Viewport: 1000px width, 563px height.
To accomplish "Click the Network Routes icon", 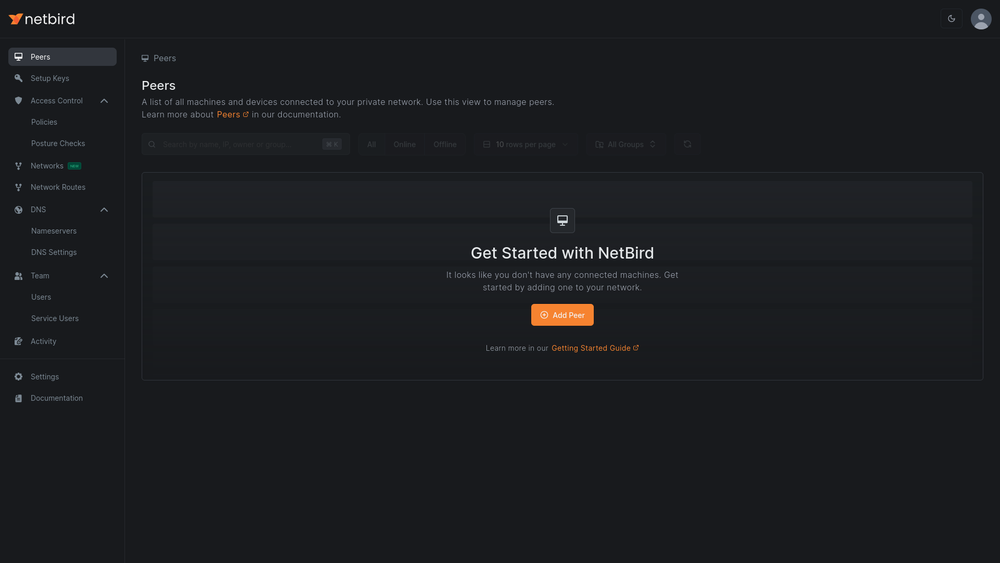I will tap(18, 187).
